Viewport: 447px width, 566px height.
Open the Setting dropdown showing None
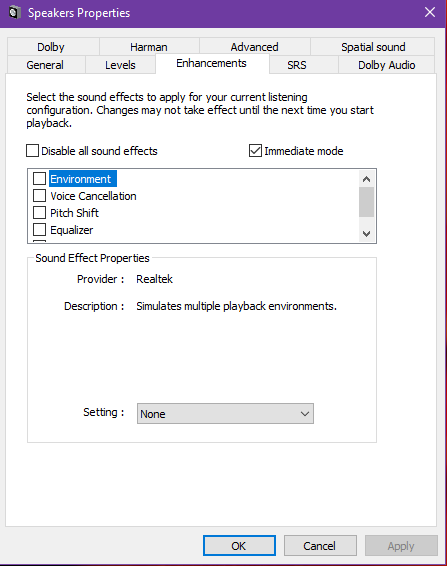tap(225, 414)
